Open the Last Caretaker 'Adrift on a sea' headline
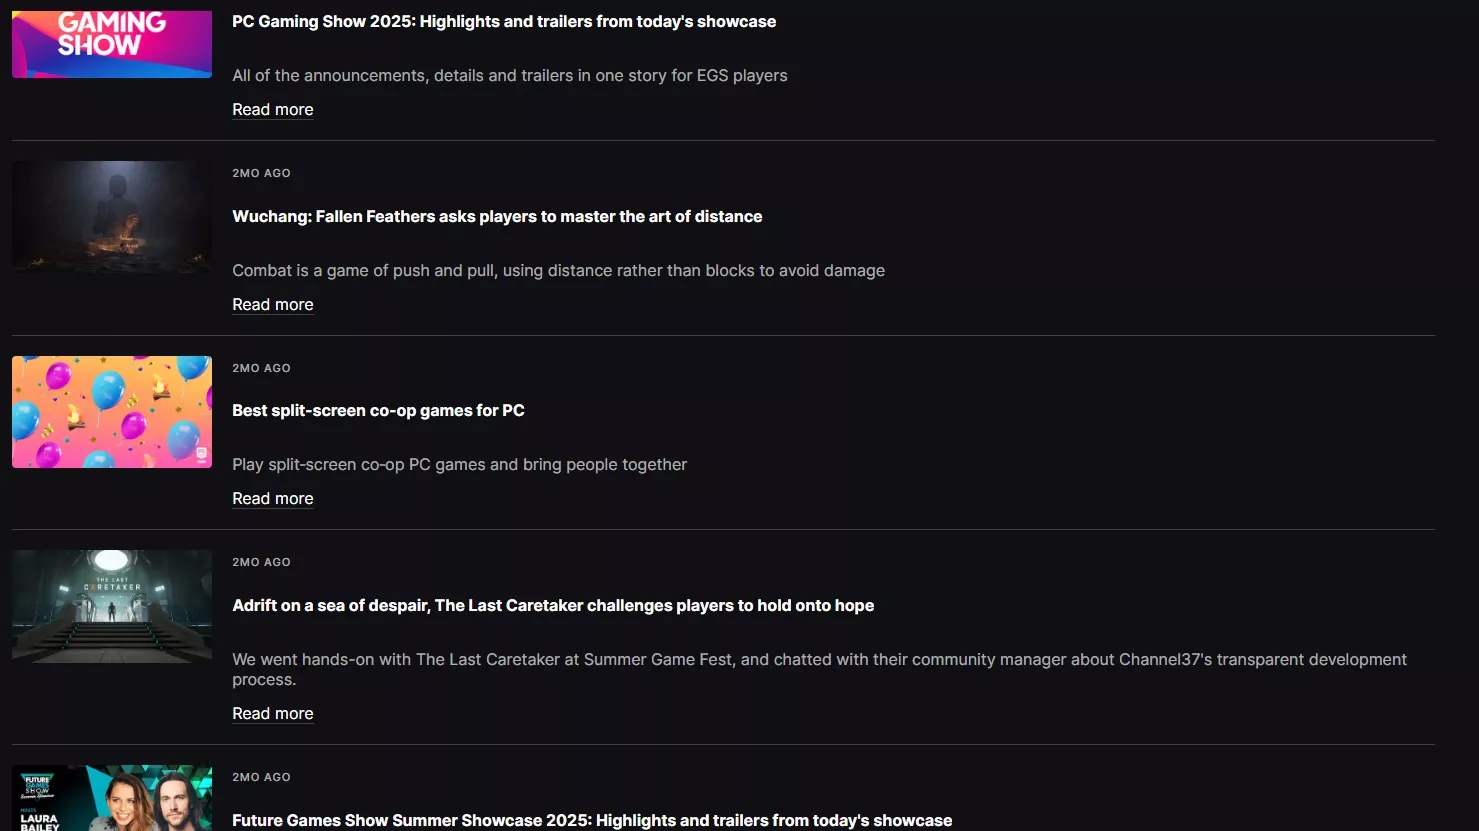 pos(553,606)
